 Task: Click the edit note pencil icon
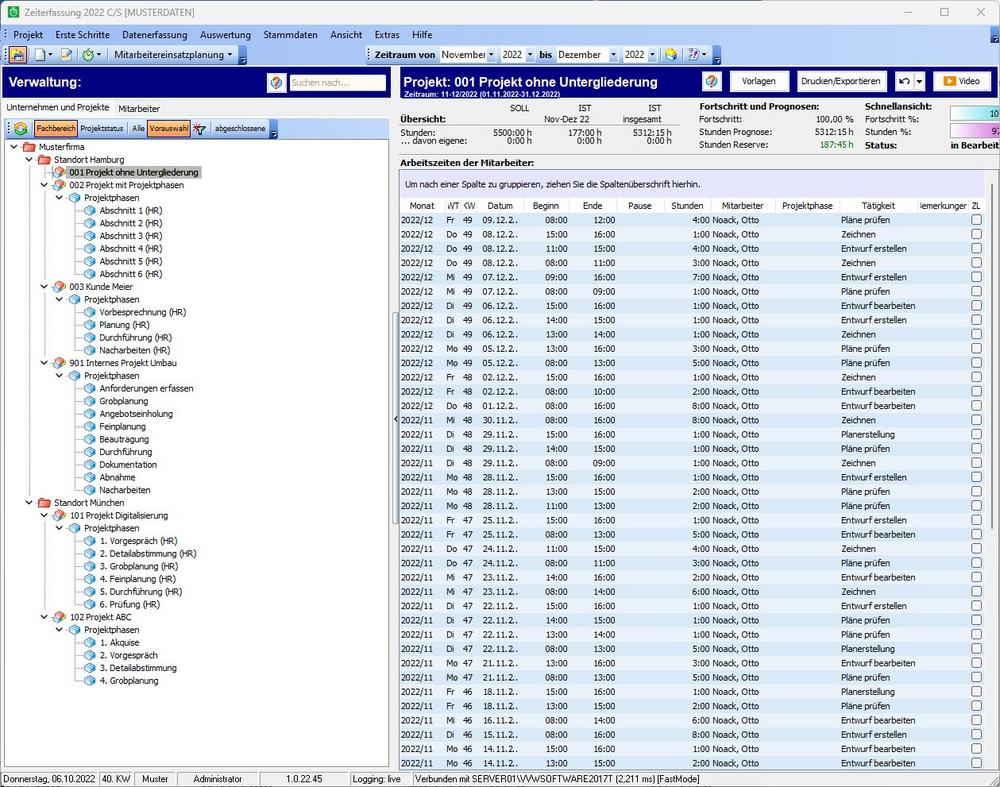click(x=66, y=55)
